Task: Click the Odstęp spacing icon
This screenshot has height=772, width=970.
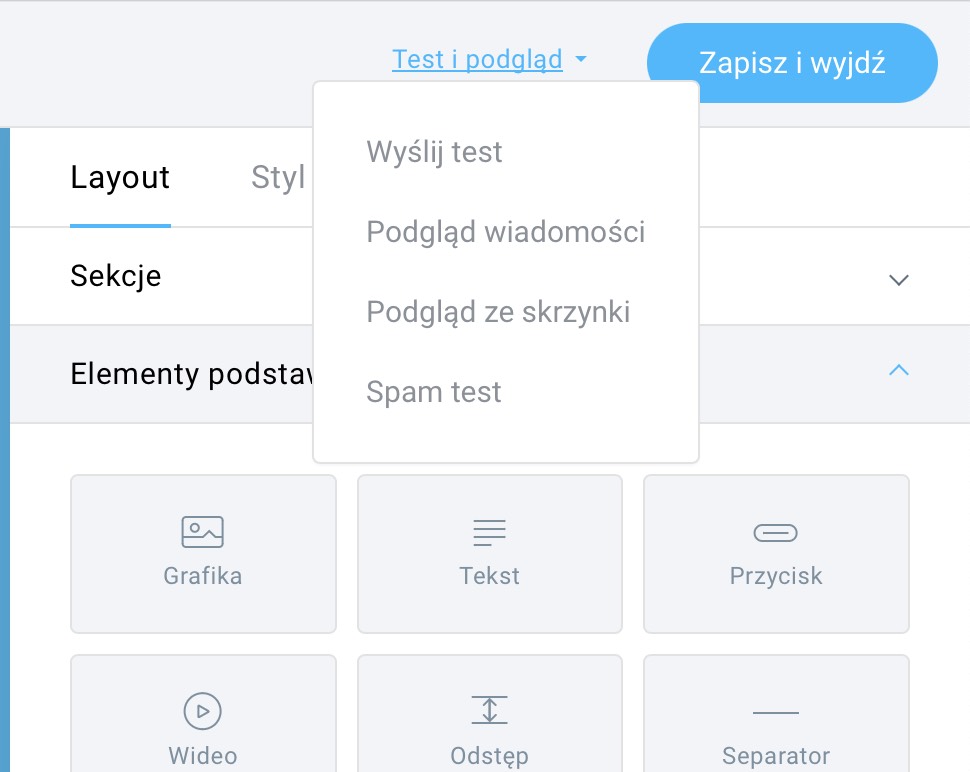Action: [489, 710]
